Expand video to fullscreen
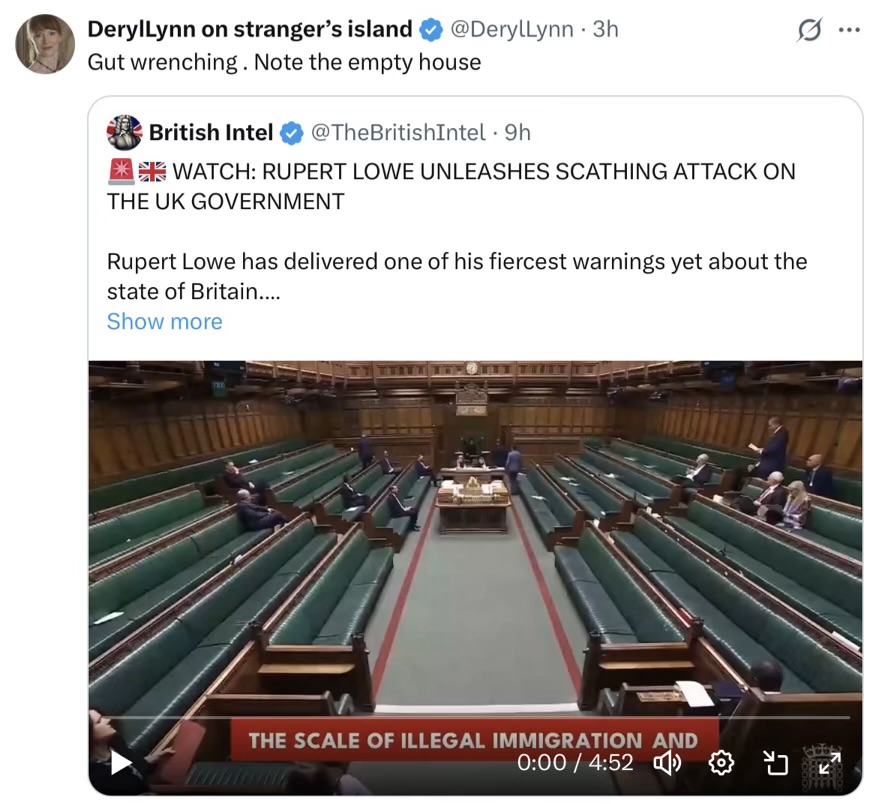The image size is (870, 804). 829,763
